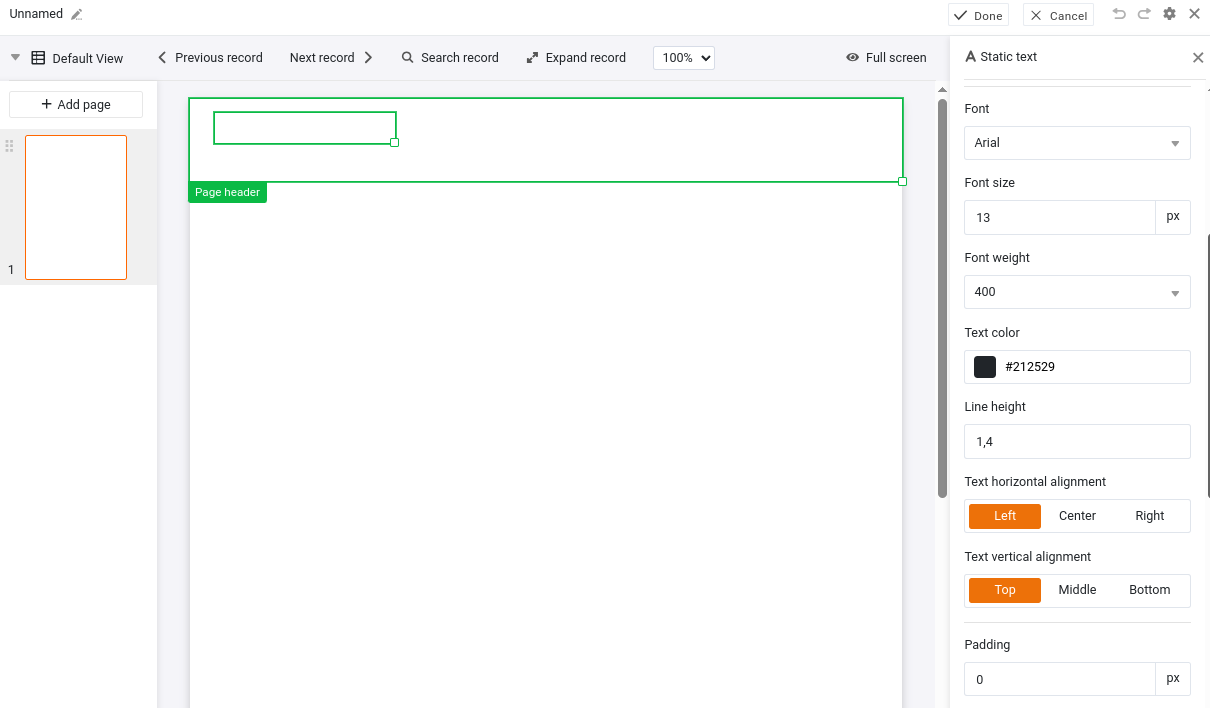This screenshot has width=1210, height=708.
Task: Open the Font weight dropdown
Action: click(1076, 292)
